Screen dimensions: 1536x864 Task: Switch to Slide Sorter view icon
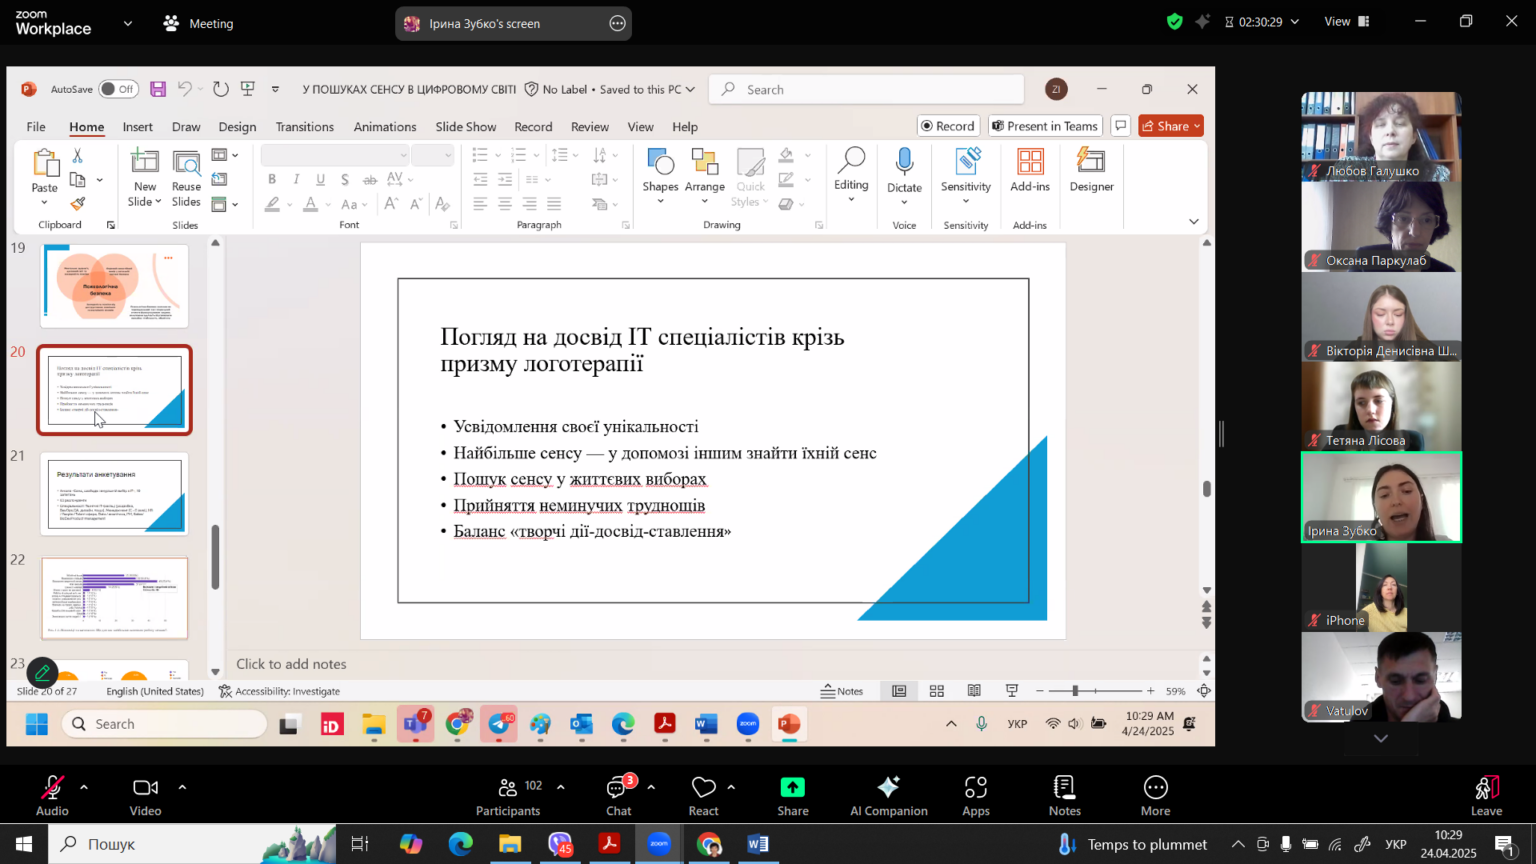(x=937, y=691)
